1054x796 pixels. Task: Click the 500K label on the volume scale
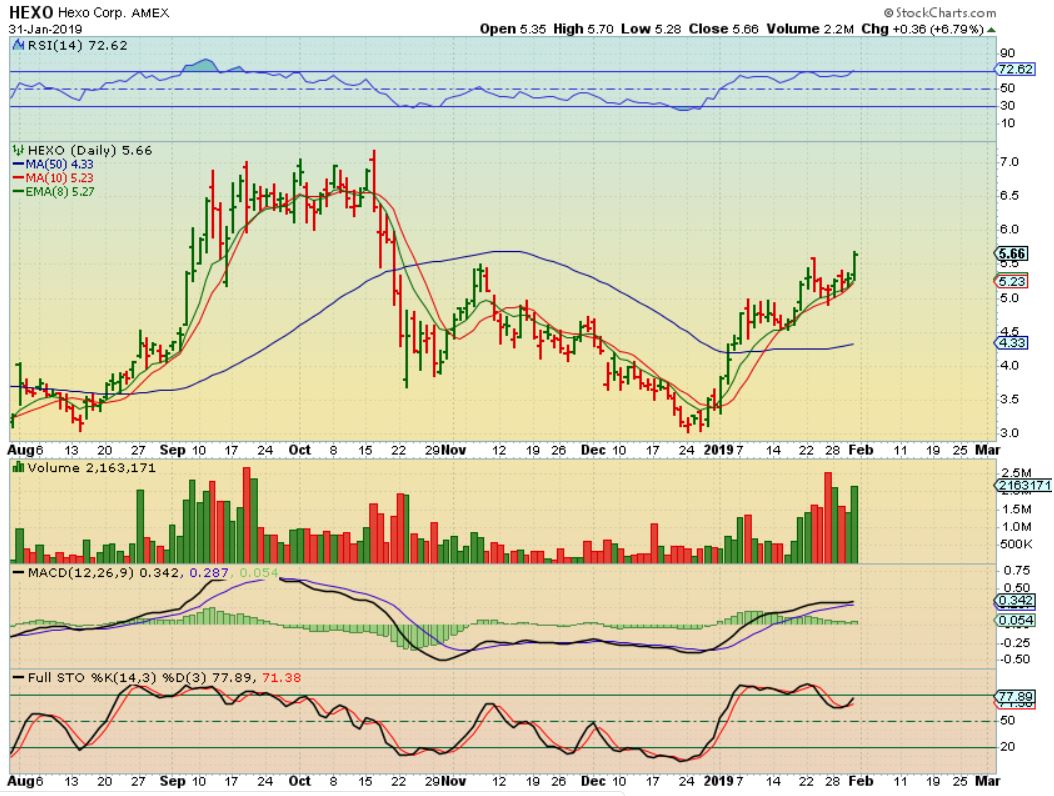coord(1016,544)
